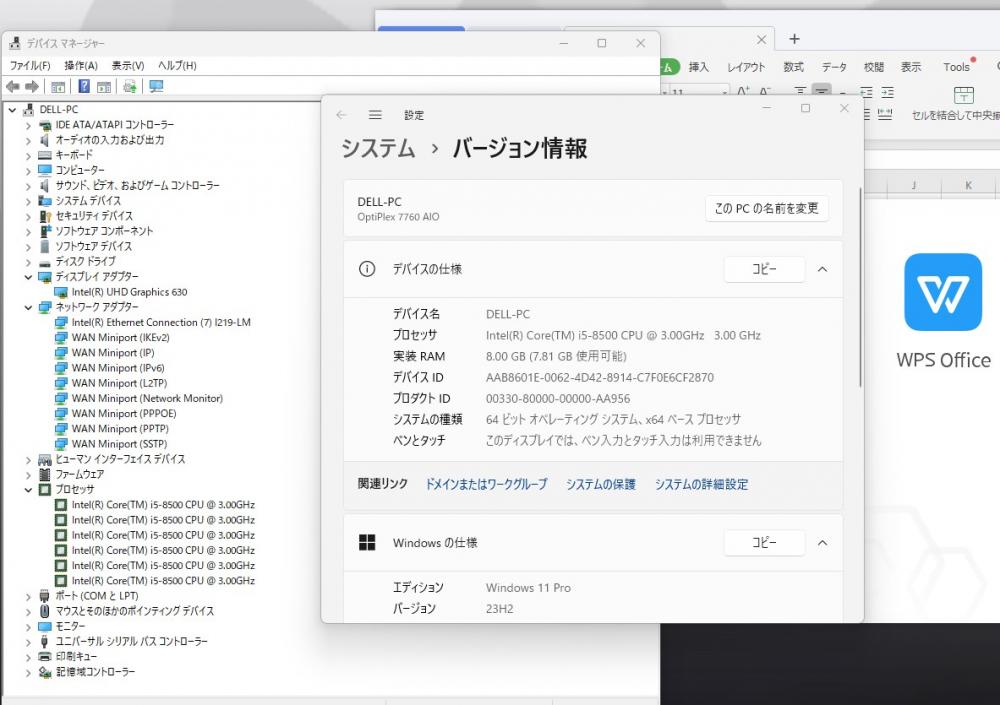The height and width of the screenshot is (705, 1000).
Task: Click the Settings window vertical scrollbar
Action: point(860,287)
